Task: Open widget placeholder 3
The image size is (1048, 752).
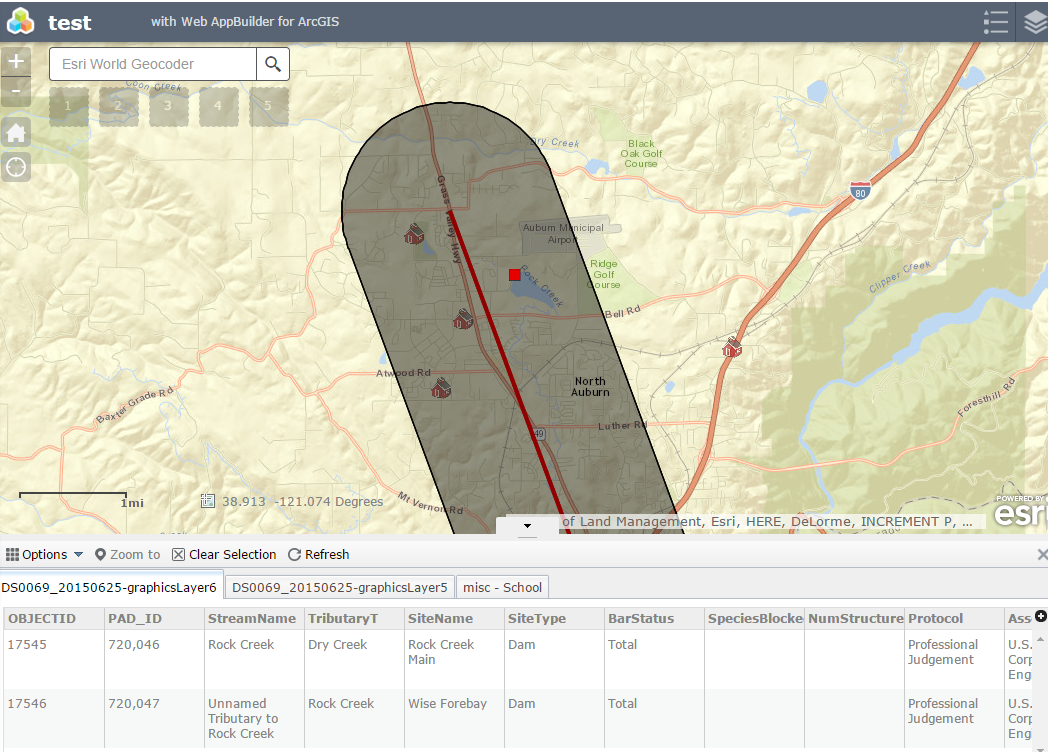Action: [x=168, y=106]
